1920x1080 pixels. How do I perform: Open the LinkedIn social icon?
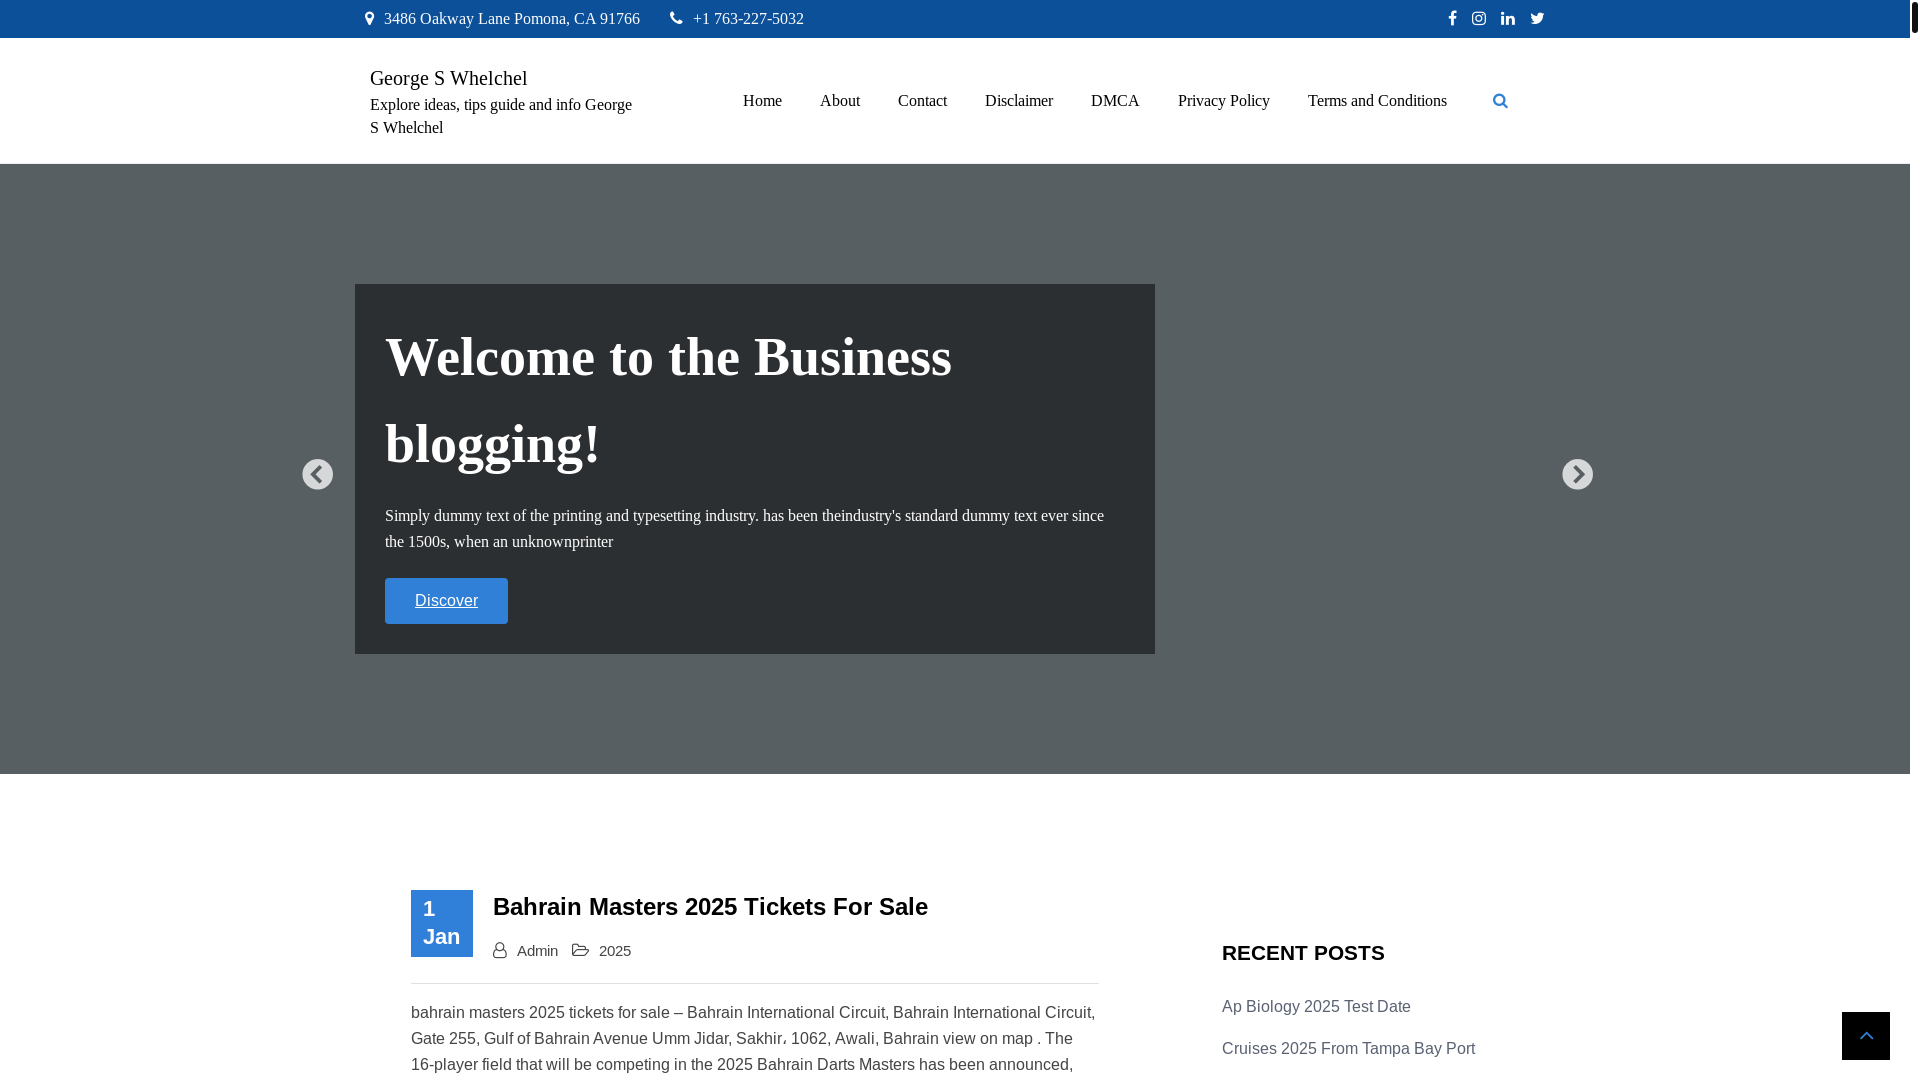click(1508, 18)
